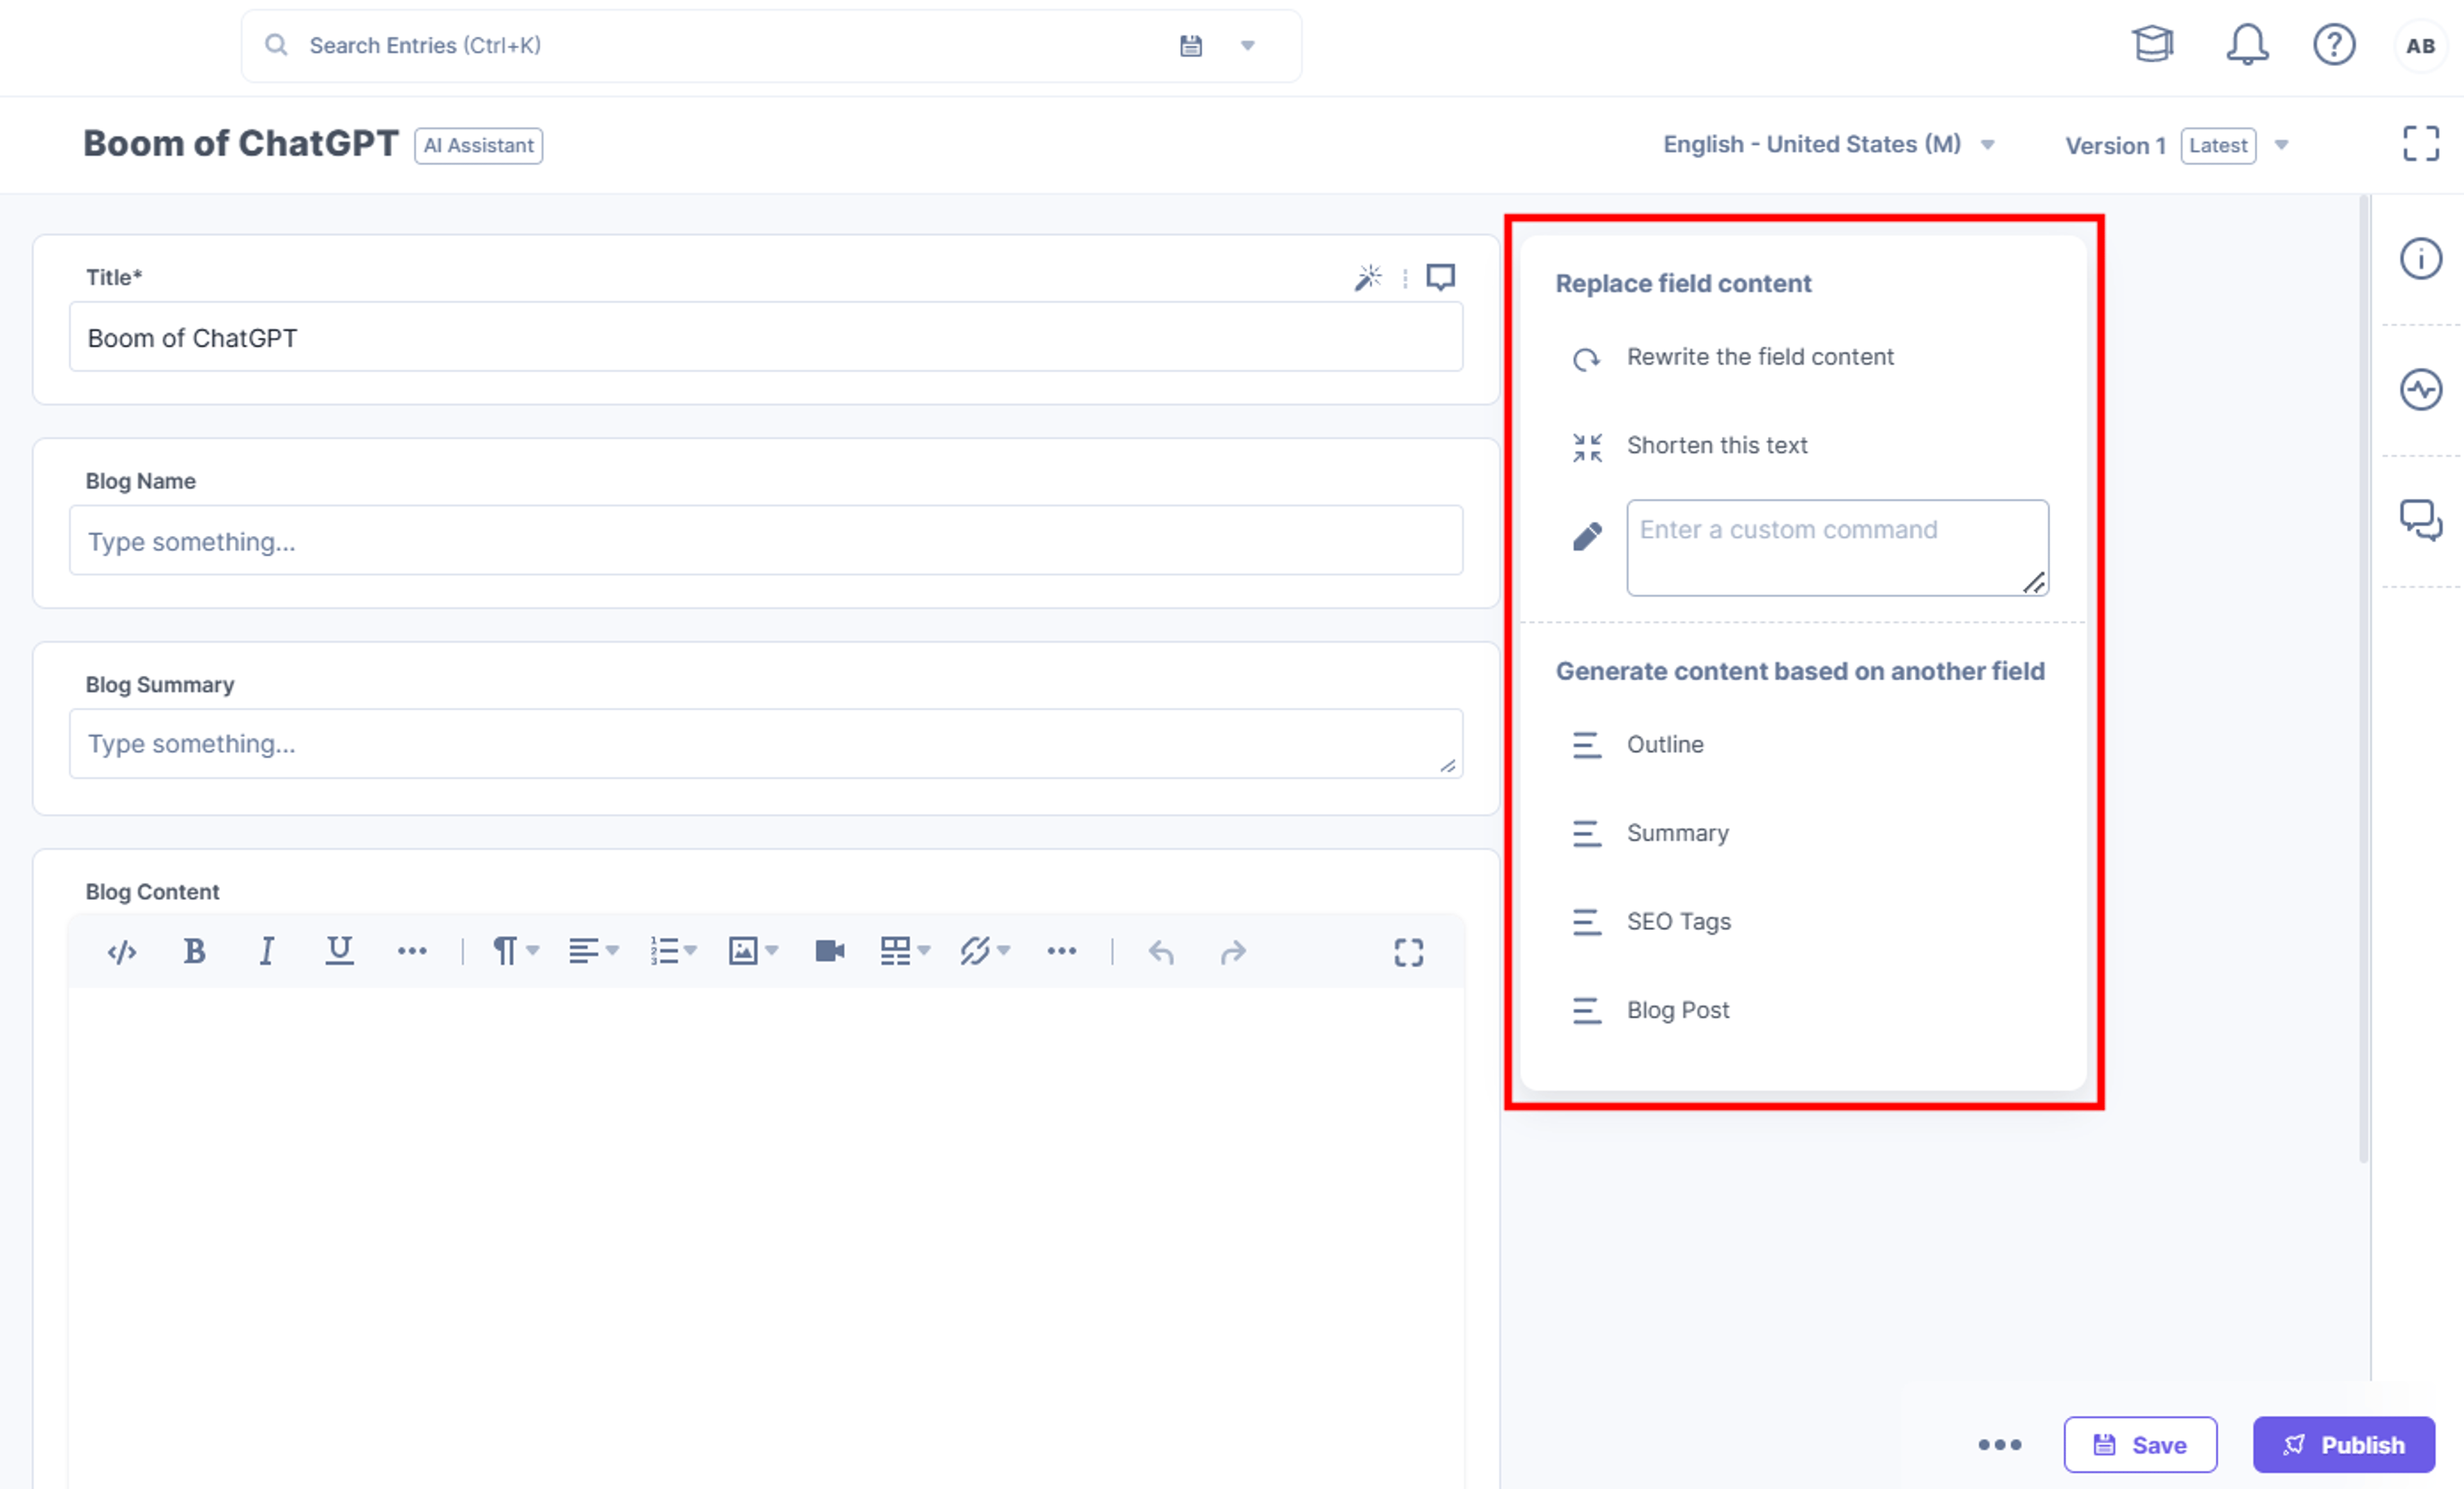Insert a video into Blog Content

pyautogui.click(x=829, y=951)
